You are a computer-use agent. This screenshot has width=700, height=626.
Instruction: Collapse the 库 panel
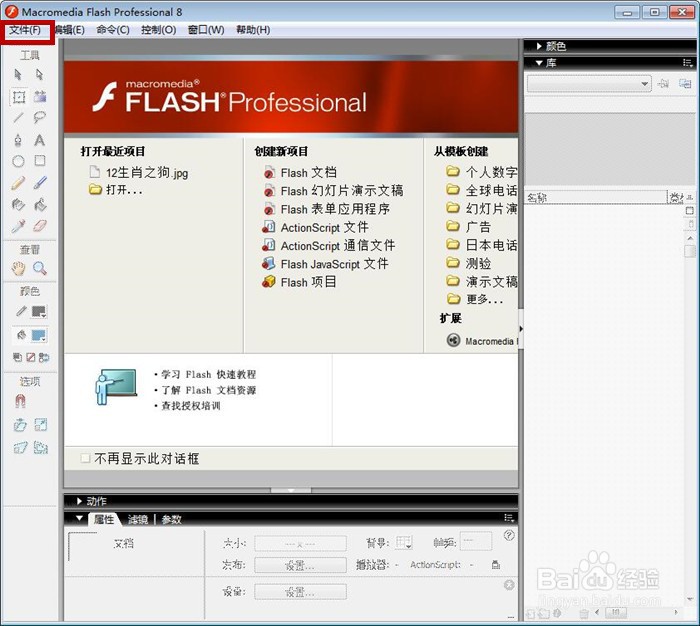click(x=539, y=63)
